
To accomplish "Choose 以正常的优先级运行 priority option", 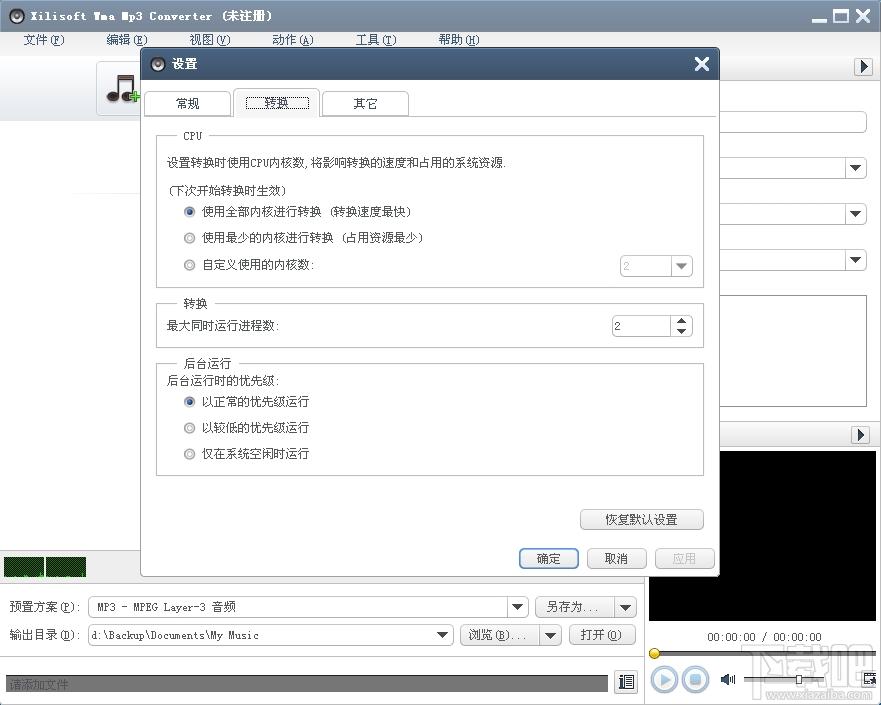I will tap(189, 402).
